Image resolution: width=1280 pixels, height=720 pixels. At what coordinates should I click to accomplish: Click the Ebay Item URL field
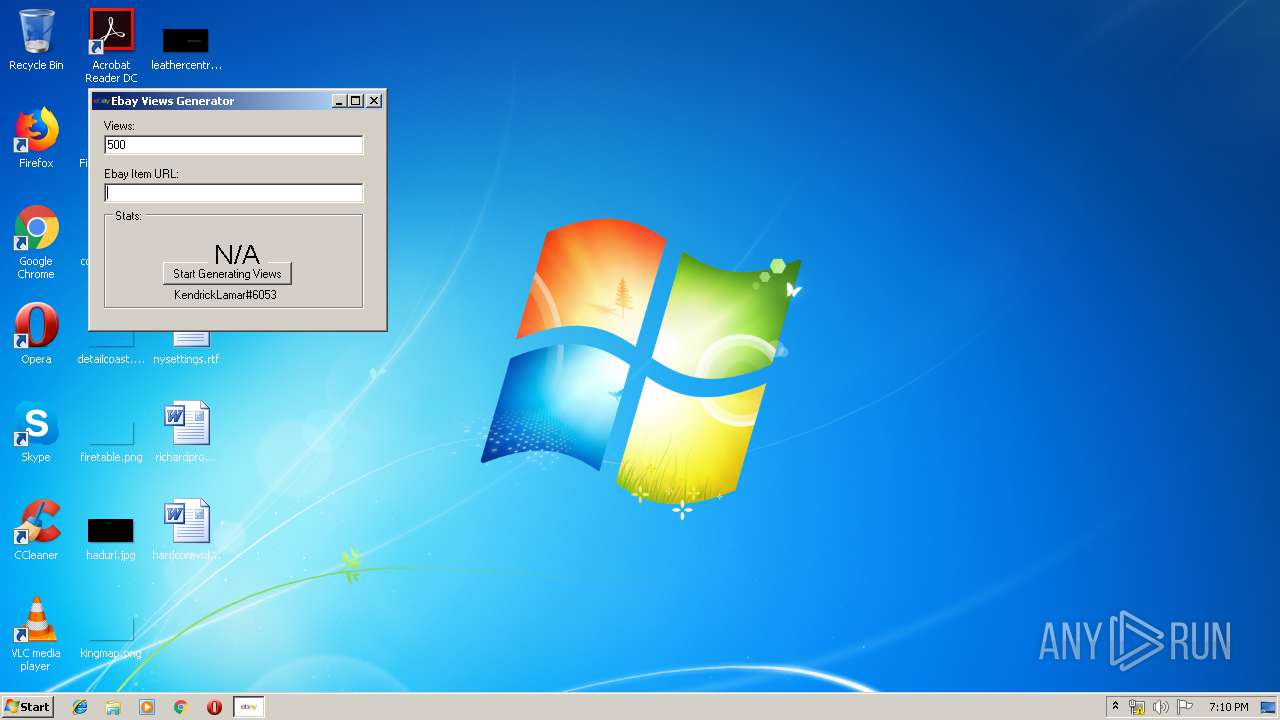(233, 193)
